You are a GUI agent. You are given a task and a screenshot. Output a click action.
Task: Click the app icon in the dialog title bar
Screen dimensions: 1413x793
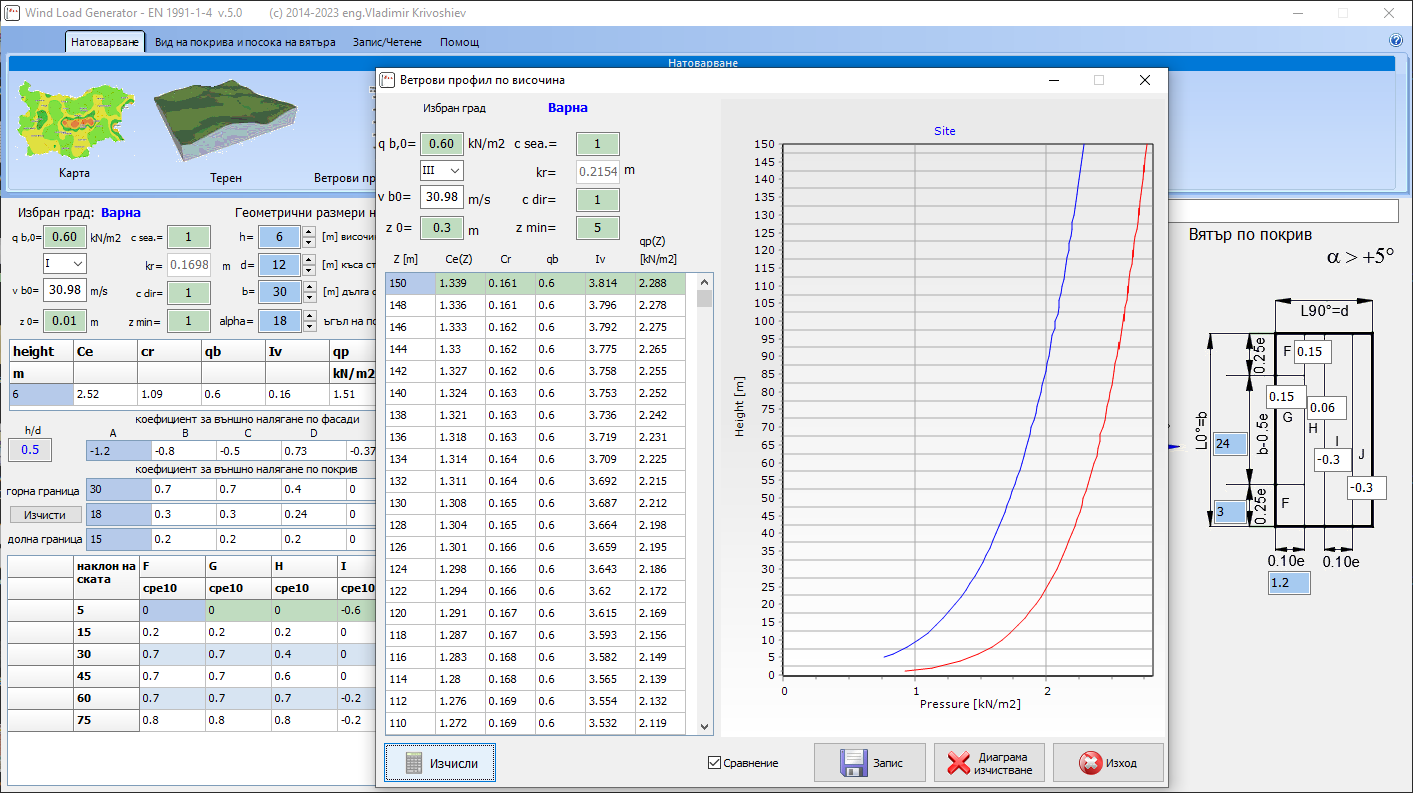click(x=387, y=80)
